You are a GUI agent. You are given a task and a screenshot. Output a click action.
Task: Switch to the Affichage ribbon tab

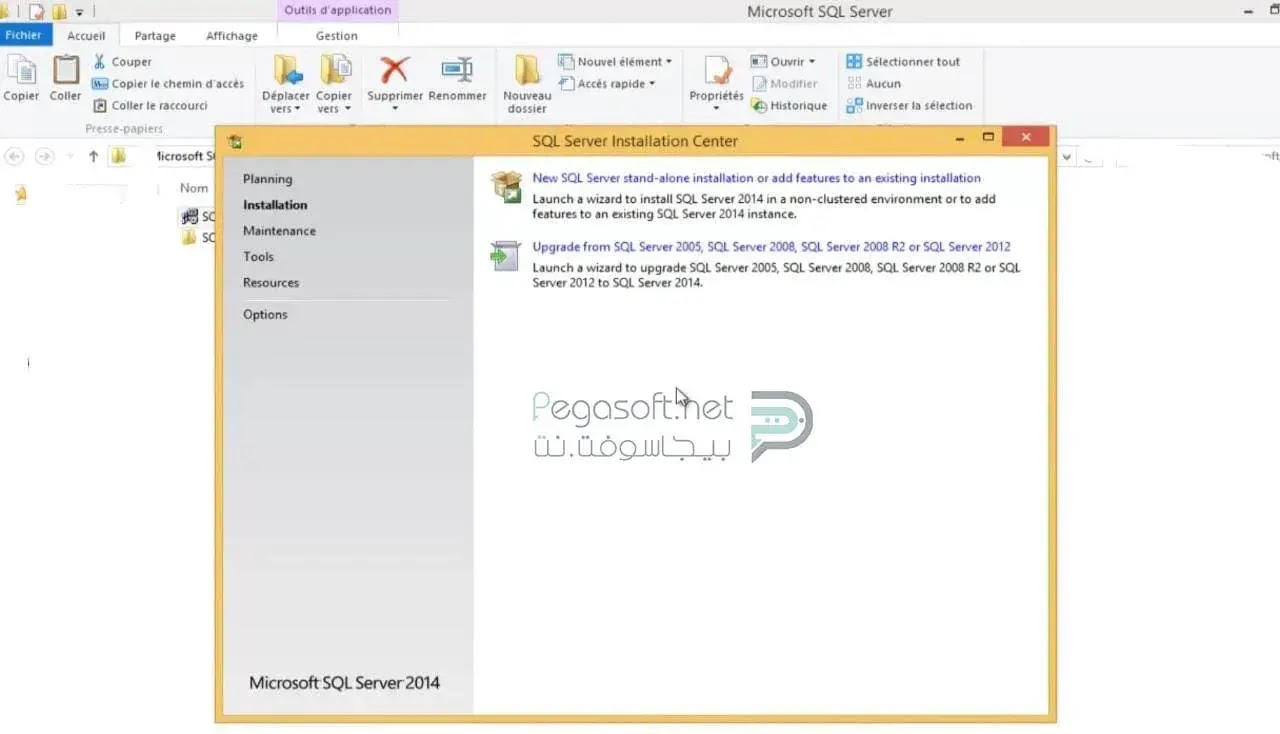coord(232,36)
